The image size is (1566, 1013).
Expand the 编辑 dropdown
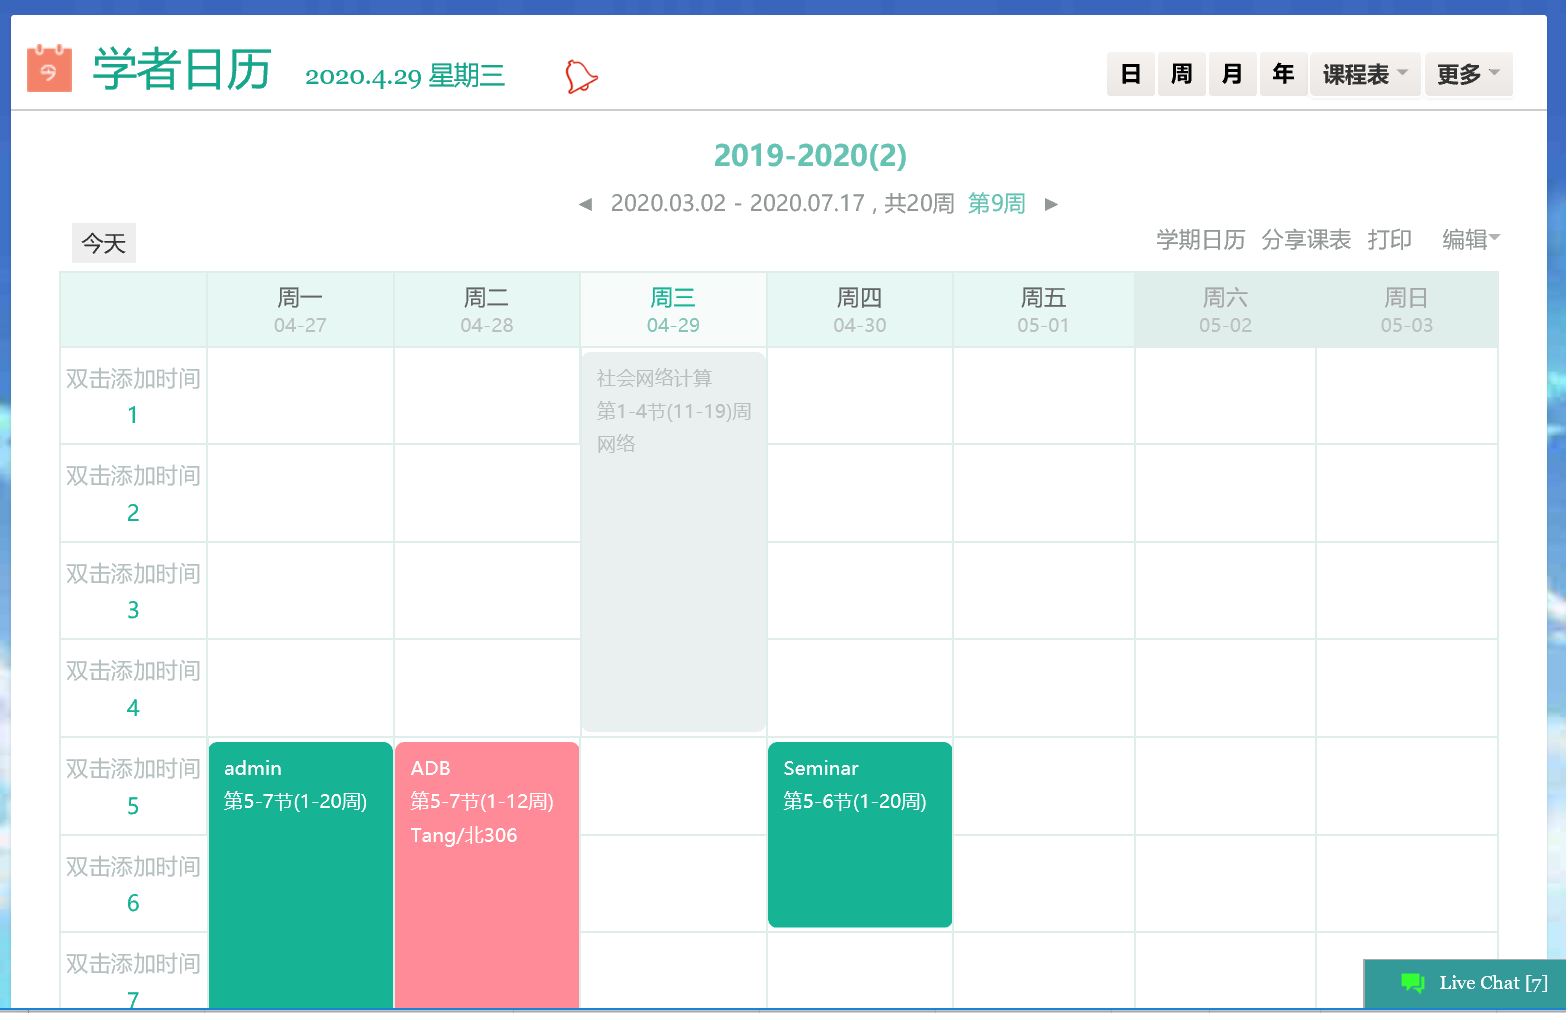(1470, 239)
